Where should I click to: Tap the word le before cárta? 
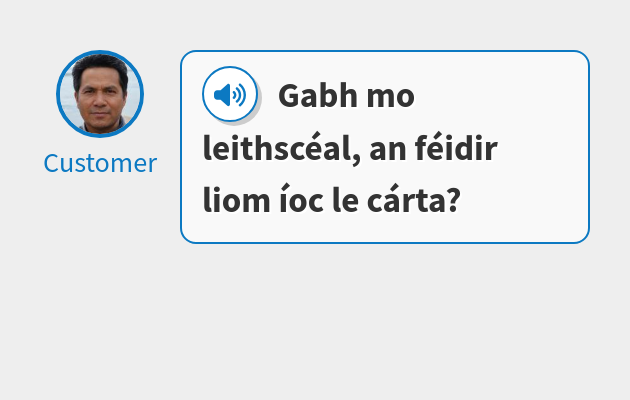[346, 199]
